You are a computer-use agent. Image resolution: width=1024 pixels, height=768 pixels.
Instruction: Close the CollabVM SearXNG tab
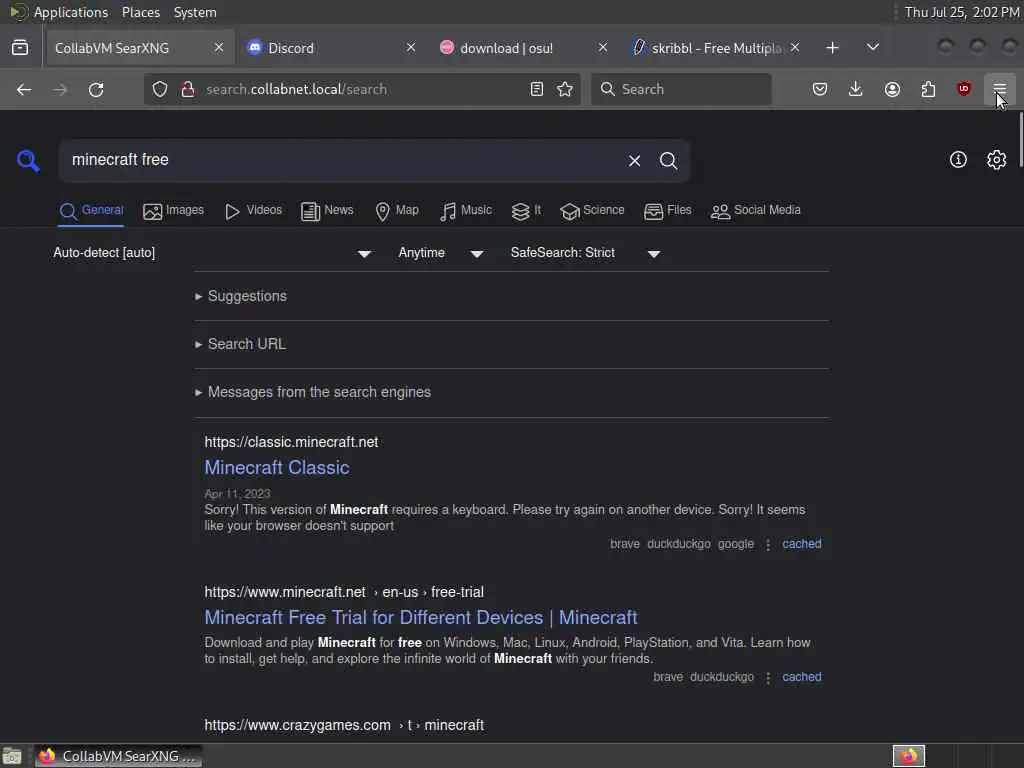pos(219,48)
